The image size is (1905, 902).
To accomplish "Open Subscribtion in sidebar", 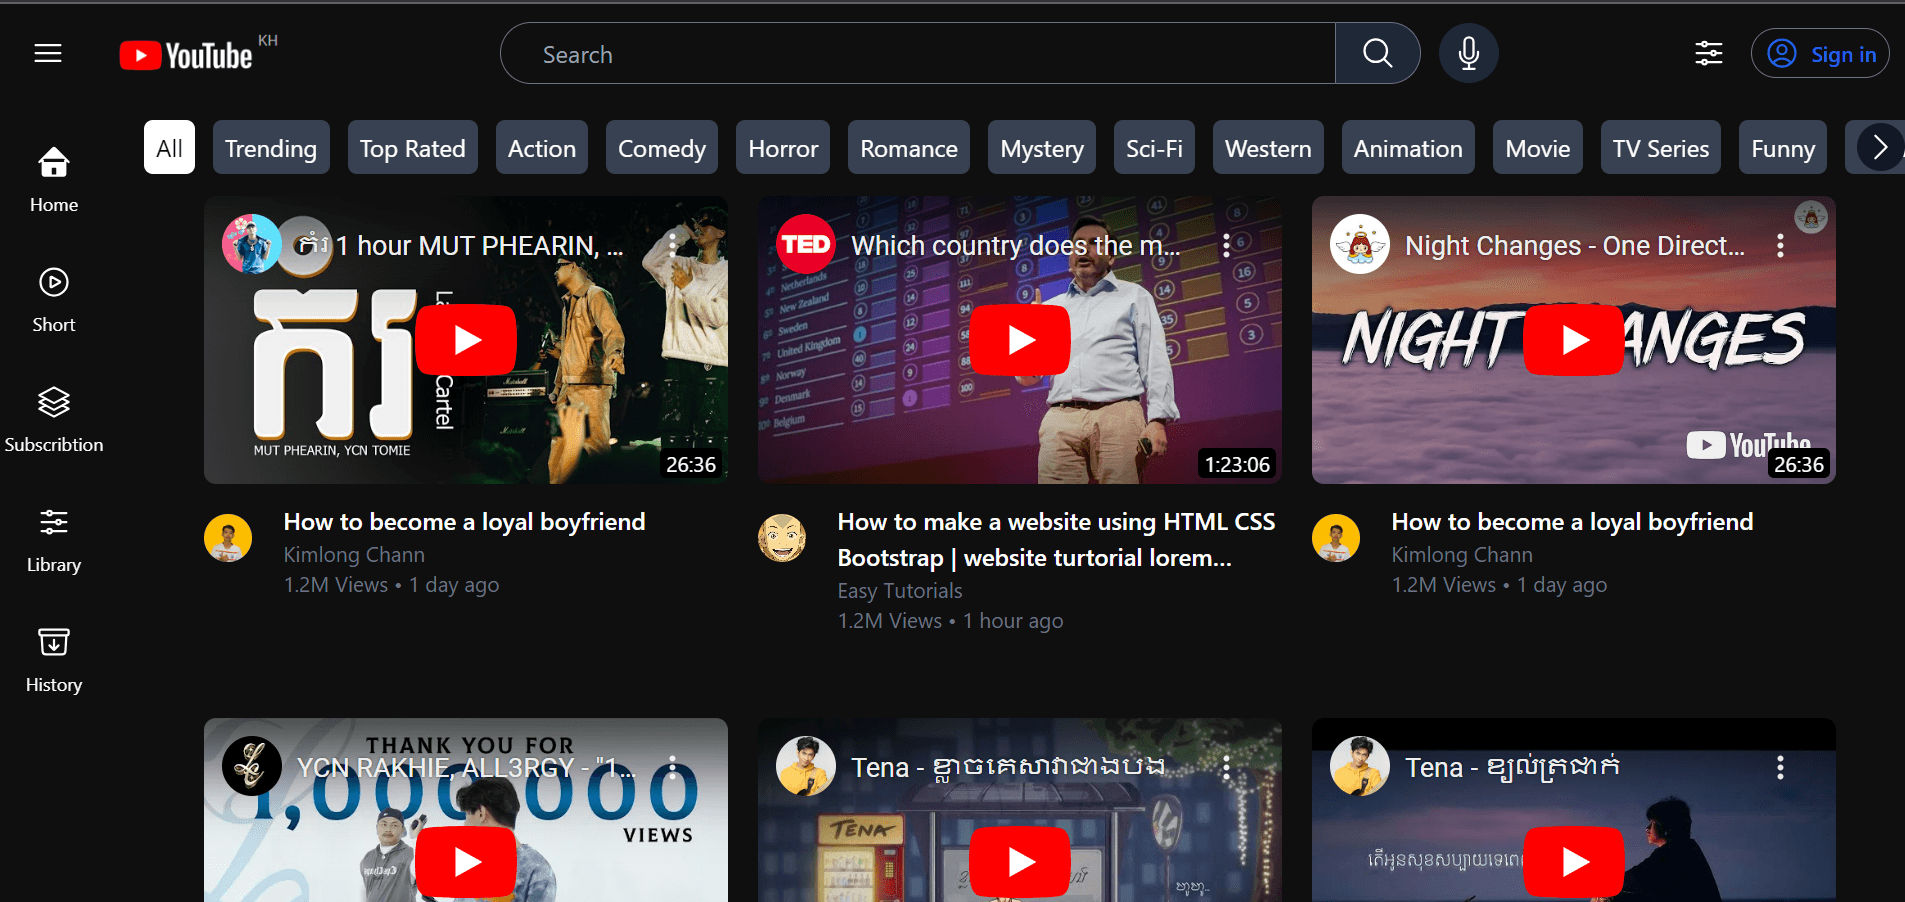I will pyautogui.click(x=54, y=419).
